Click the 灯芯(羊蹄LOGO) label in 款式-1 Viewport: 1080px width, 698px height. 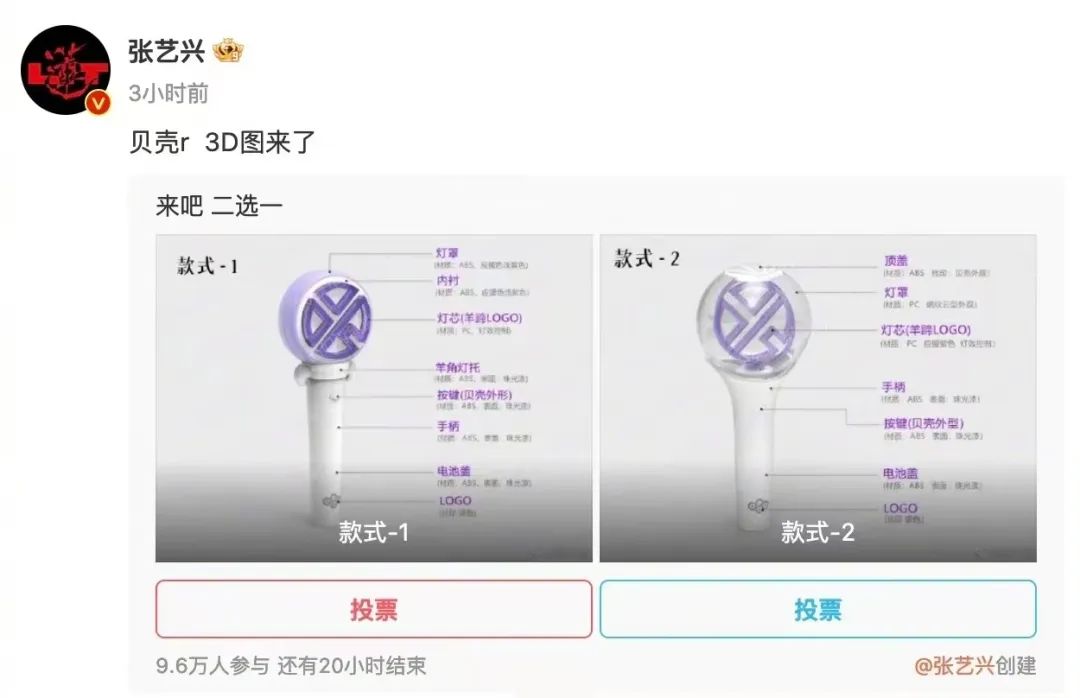click(x=479, y=318)
